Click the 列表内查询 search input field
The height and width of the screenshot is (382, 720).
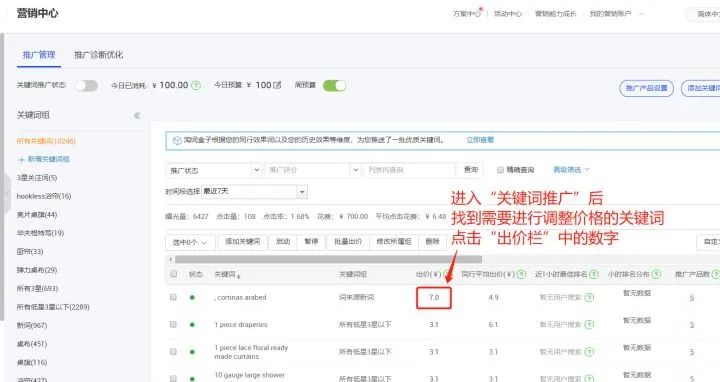[410, 170]
